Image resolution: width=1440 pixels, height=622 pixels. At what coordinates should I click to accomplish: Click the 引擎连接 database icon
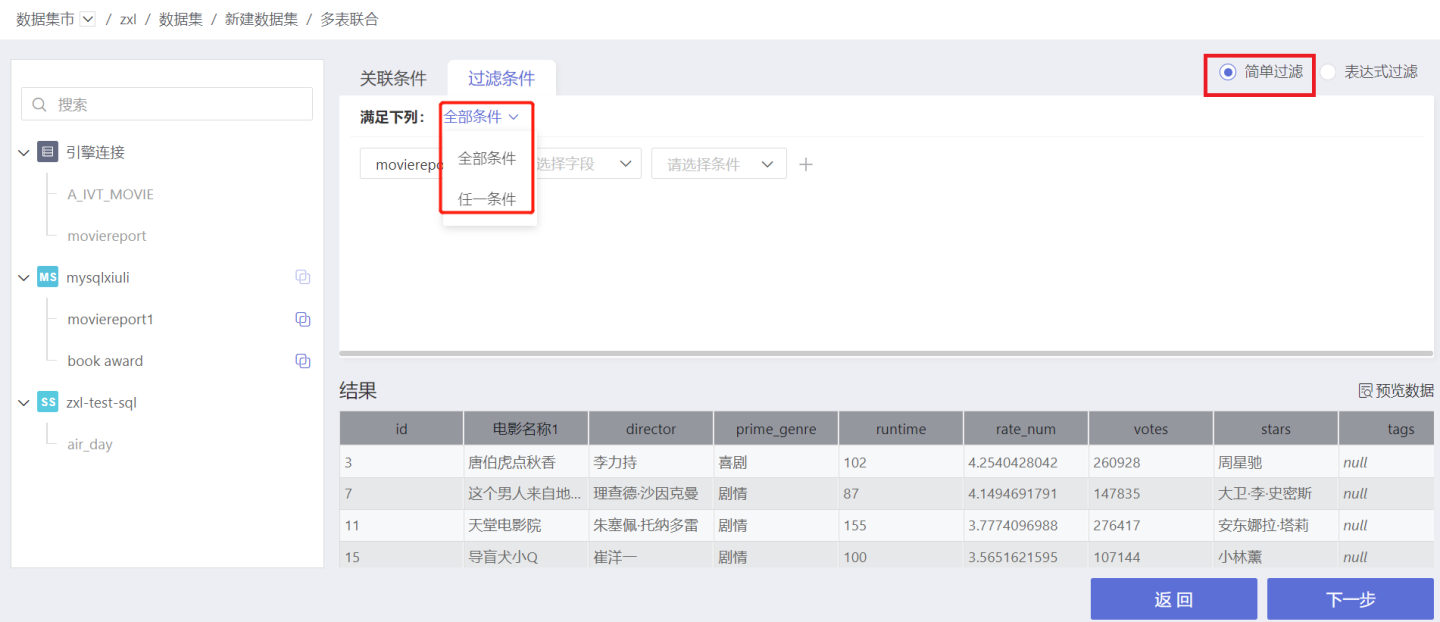coord(47,152)
